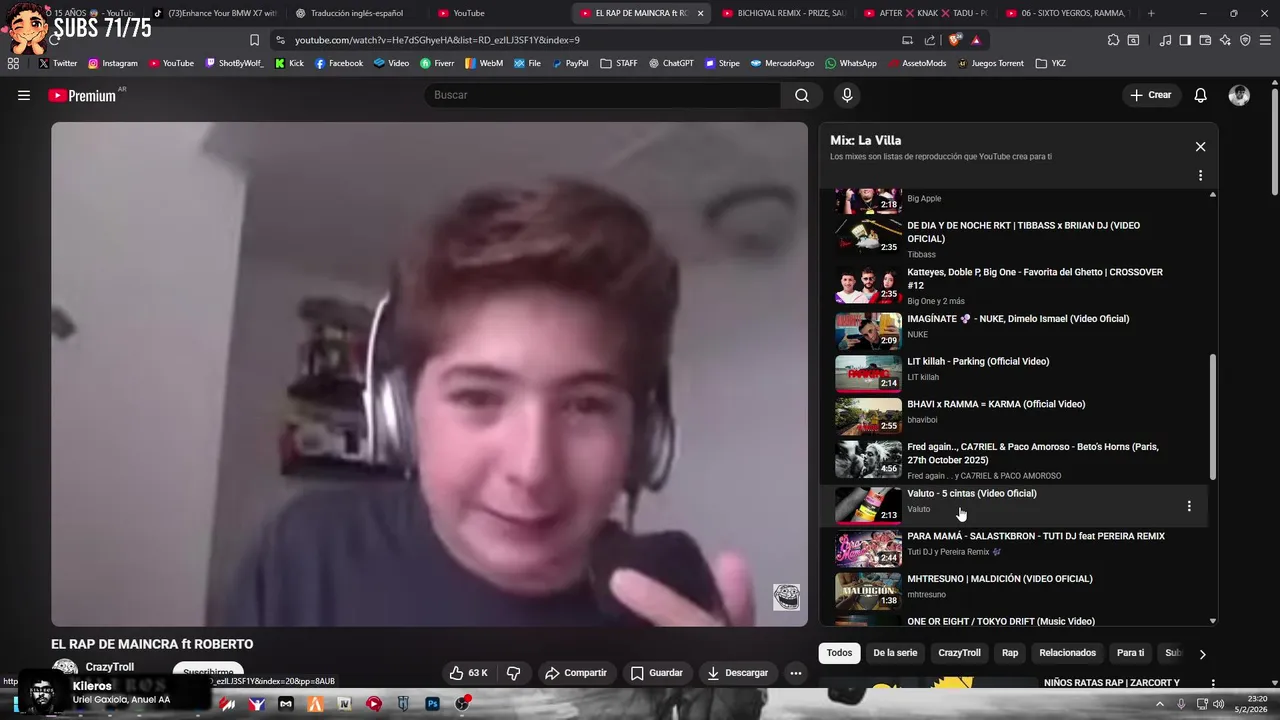Select the Para ti chip
The height and width of the screenshot is (720, 1280).
pos(1130,653)
